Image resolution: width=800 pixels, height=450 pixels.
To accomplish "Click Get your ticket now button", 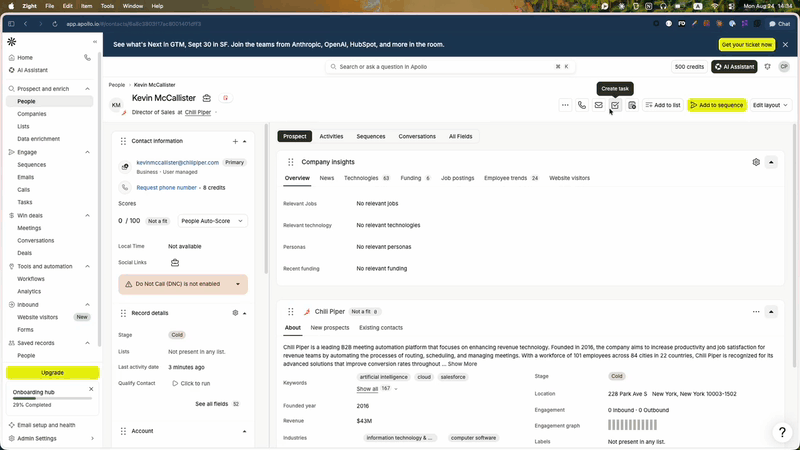I will click(x=746, y=45).
